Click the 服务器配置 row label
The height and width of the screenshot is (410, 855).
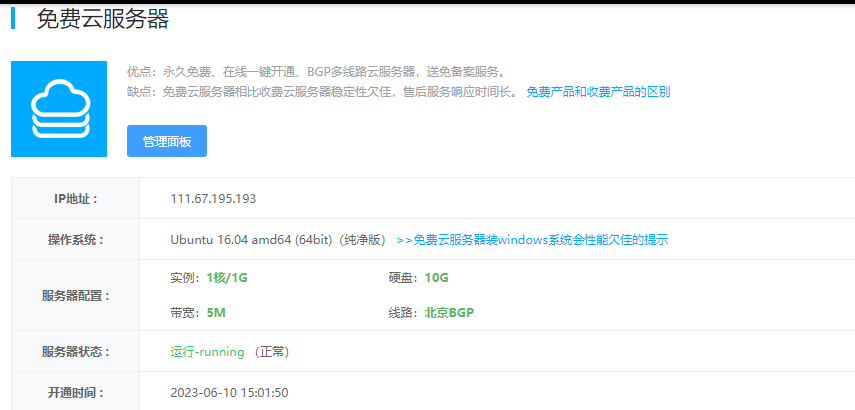(76, 296)
